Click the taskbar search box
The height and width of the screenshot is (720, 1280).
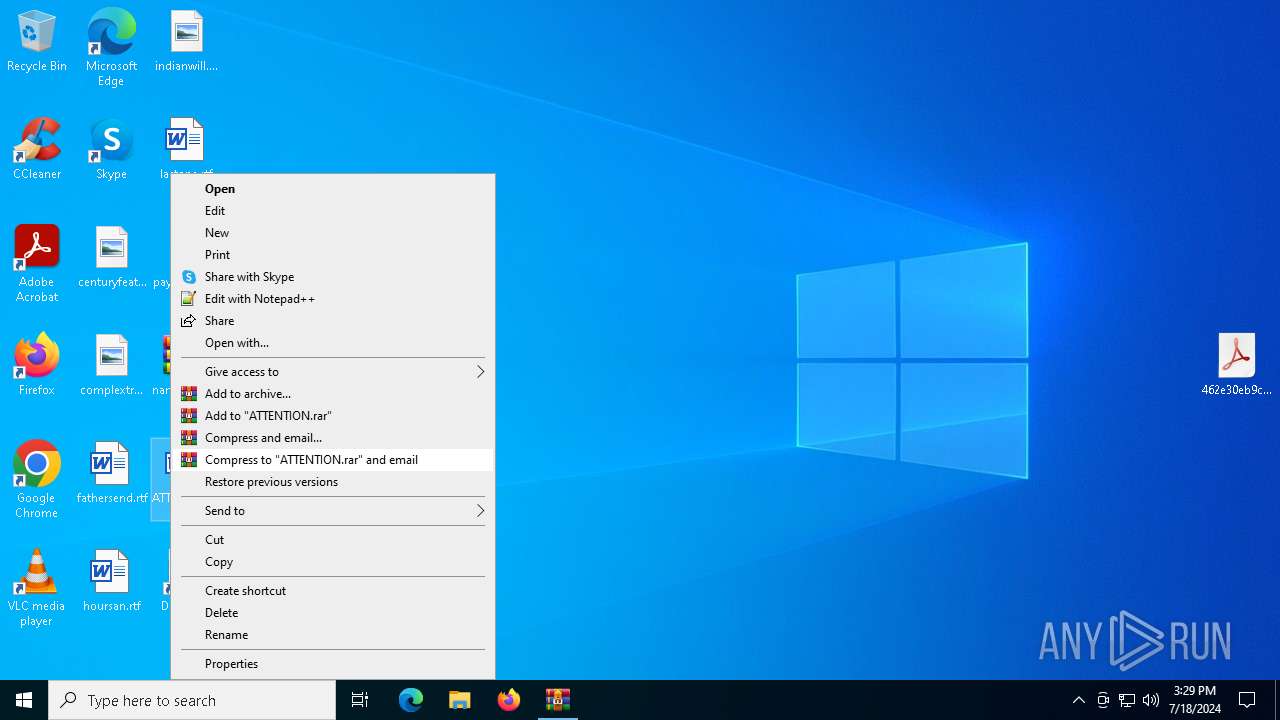tap(192, 700)
